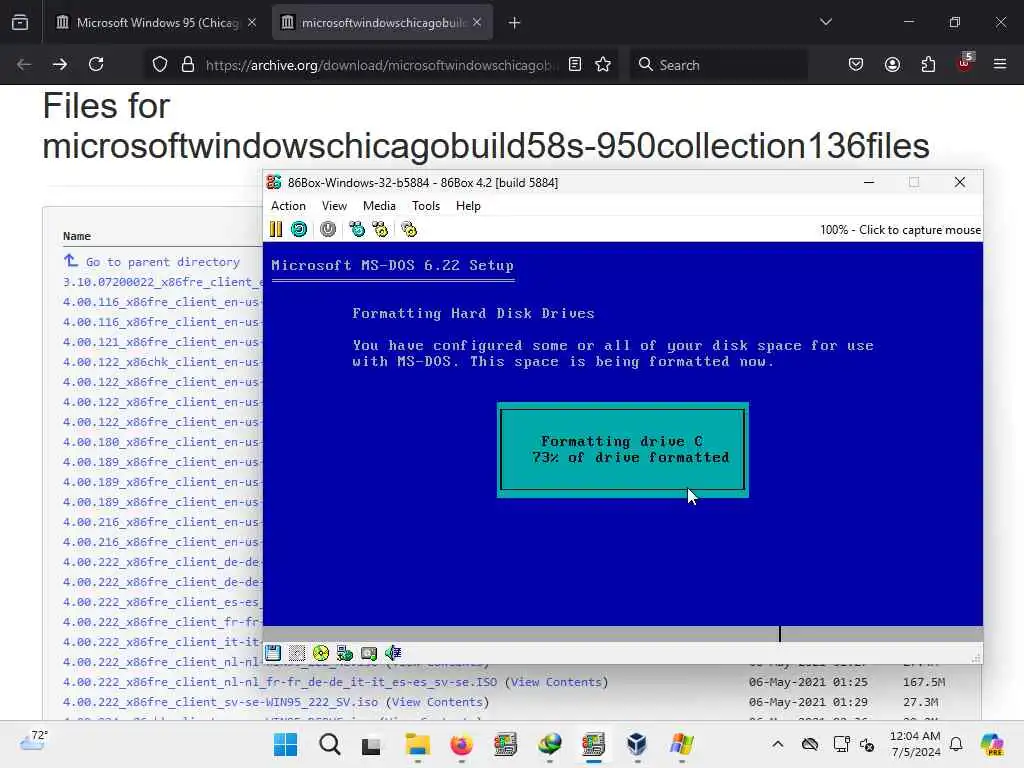Click View Contents for nl-nl_fr-fr multi-language ISO
Screen dimensions: 1024x768
(x=556, y=682)
